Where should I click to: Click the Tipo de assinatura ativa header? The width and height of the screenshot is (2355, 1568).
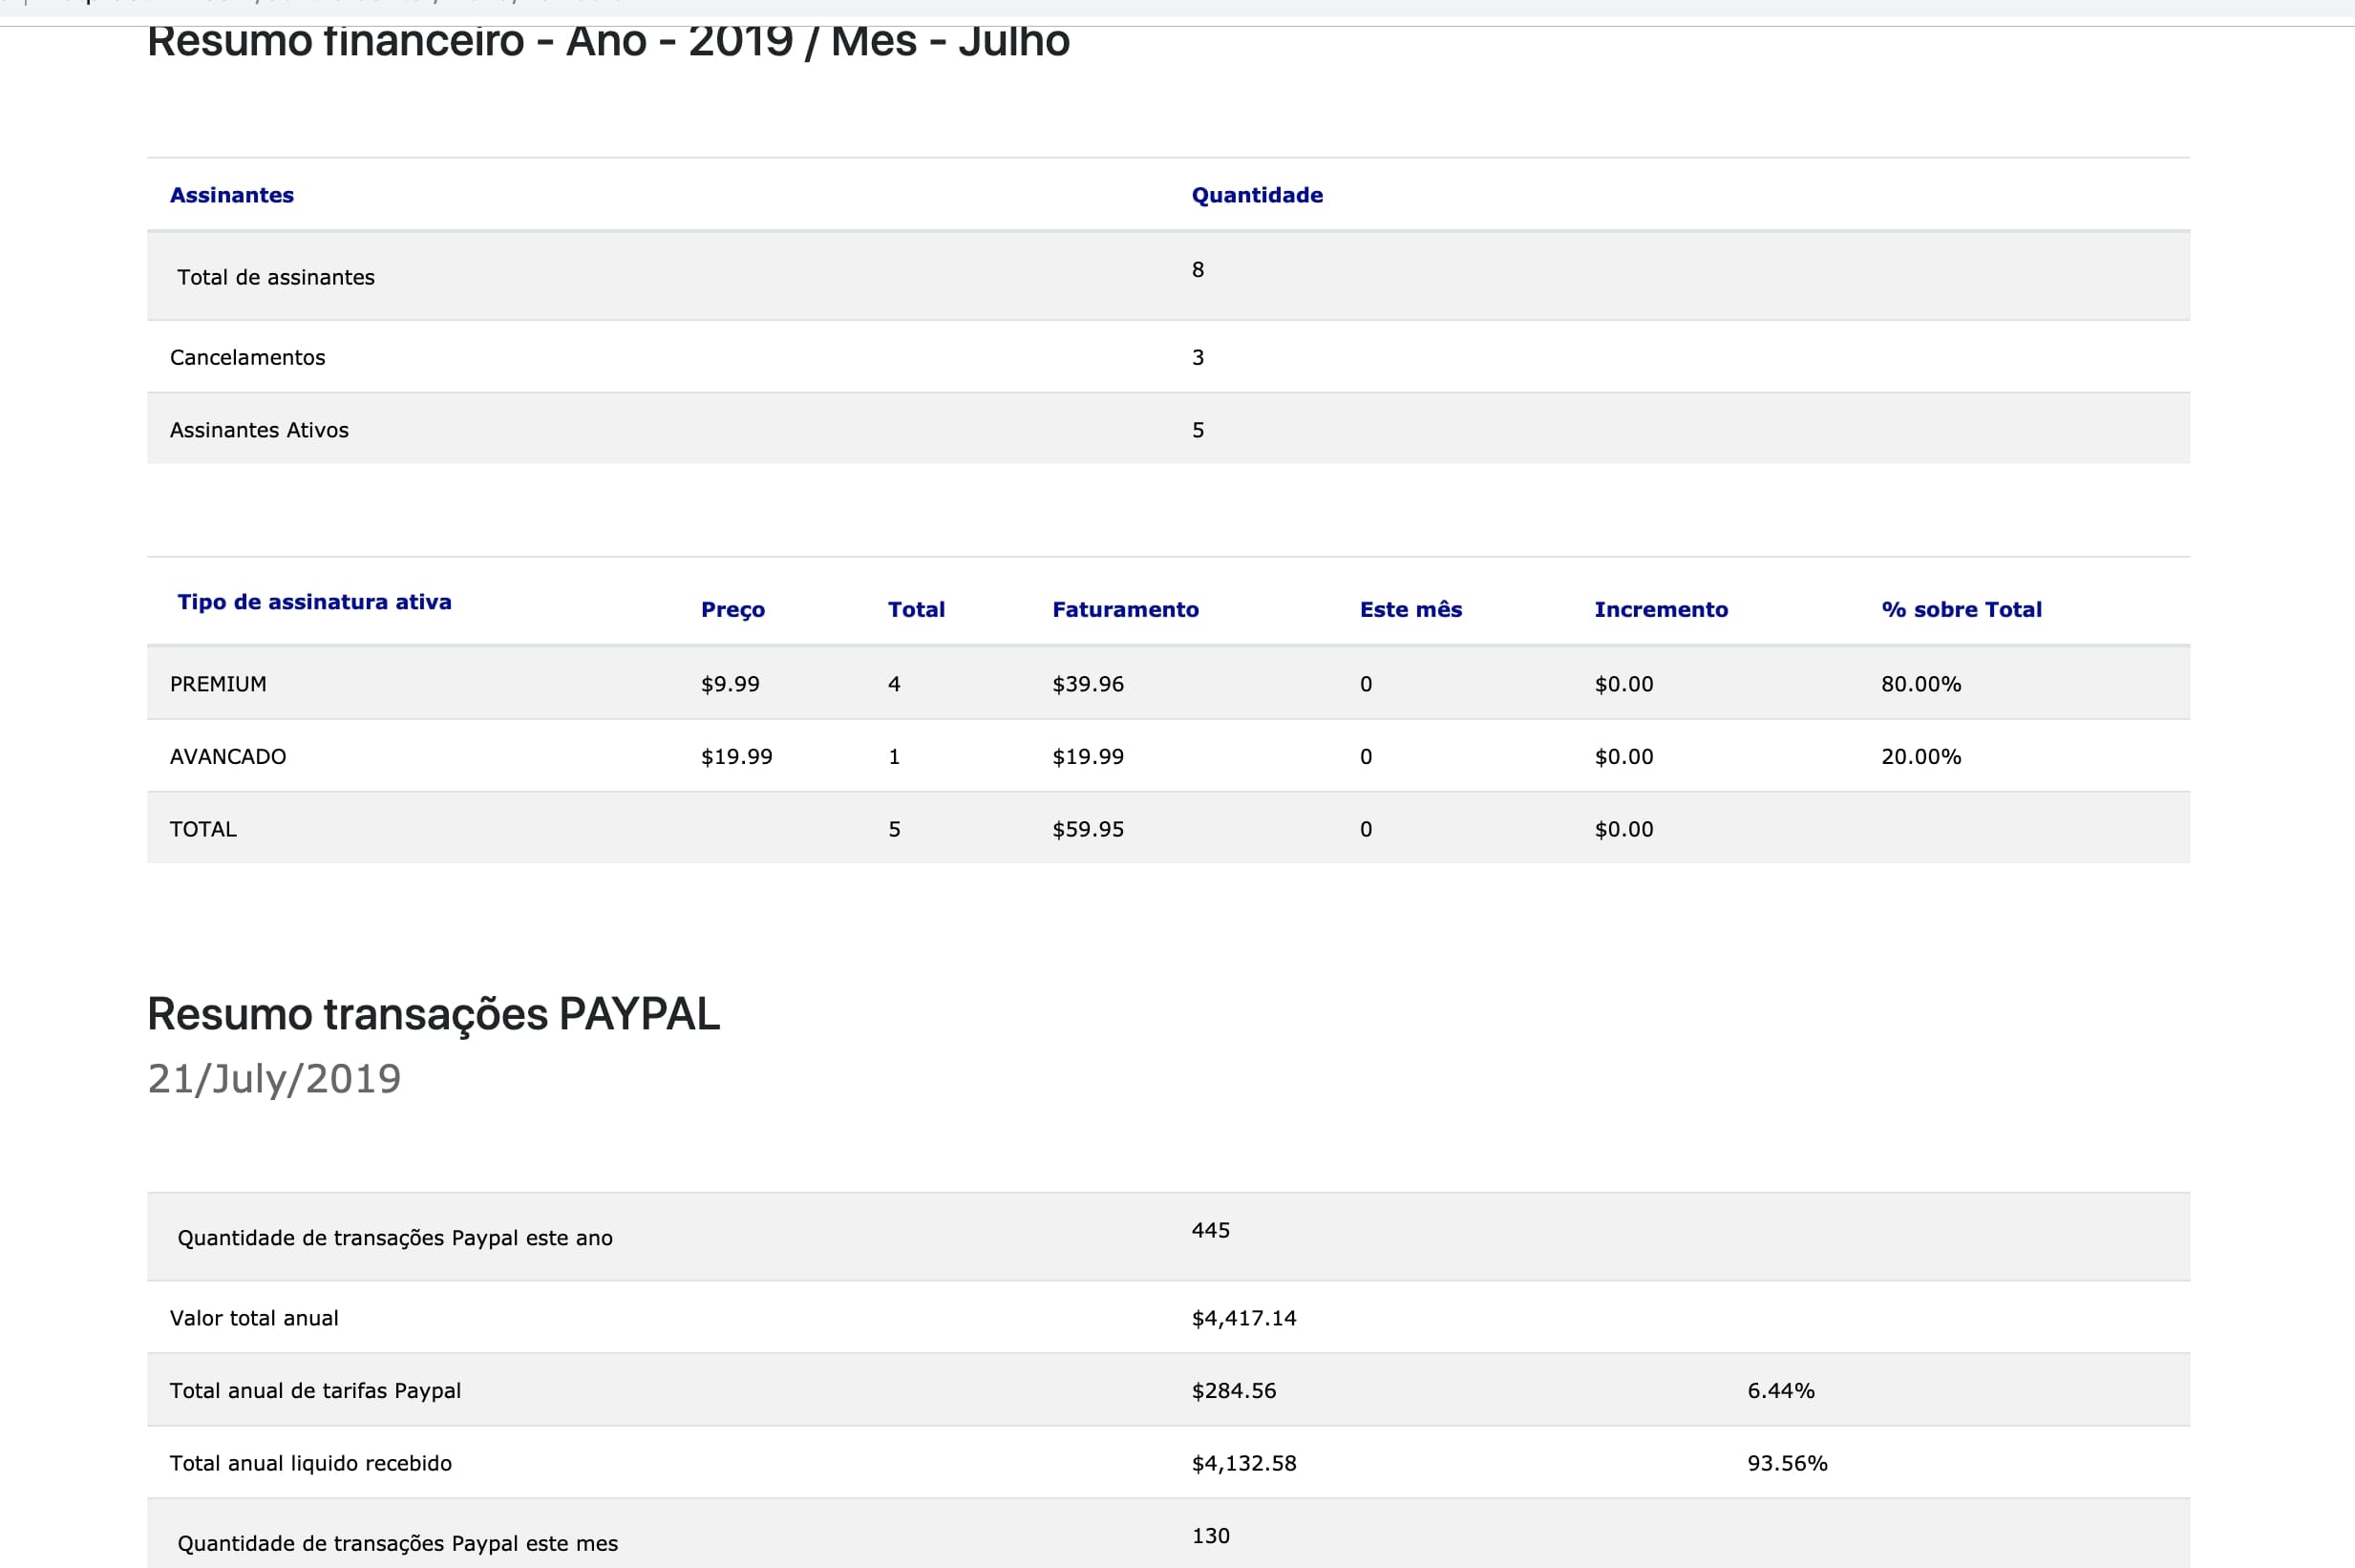(314, 602)
